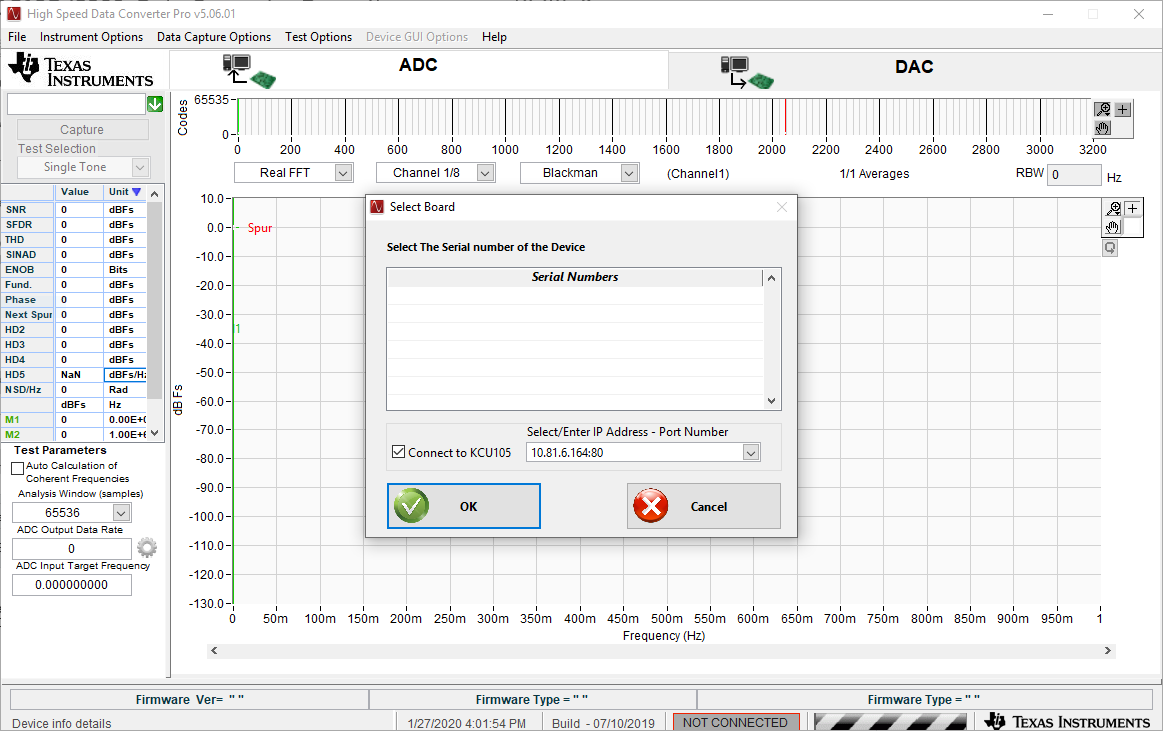Click the Texas Instruments logo in status bar
Image resolution: width=1163 pixels, height=731 pixels.
(1068, 721)
